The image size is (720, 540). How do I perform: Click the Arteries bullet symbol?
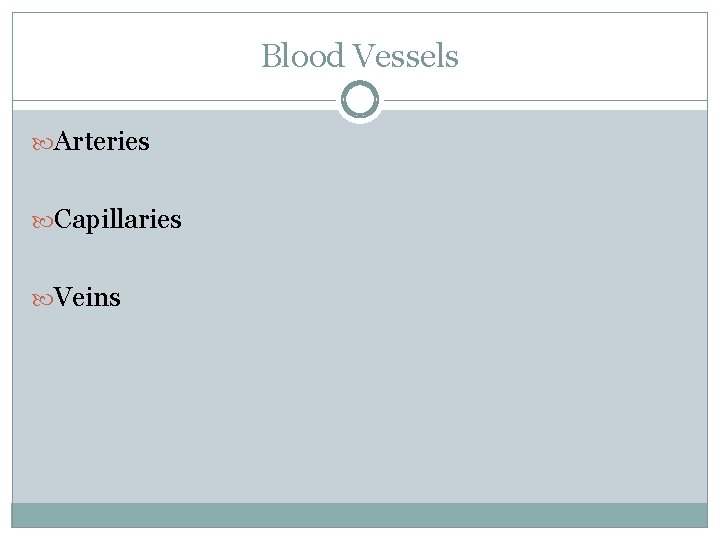click(44, 142)
